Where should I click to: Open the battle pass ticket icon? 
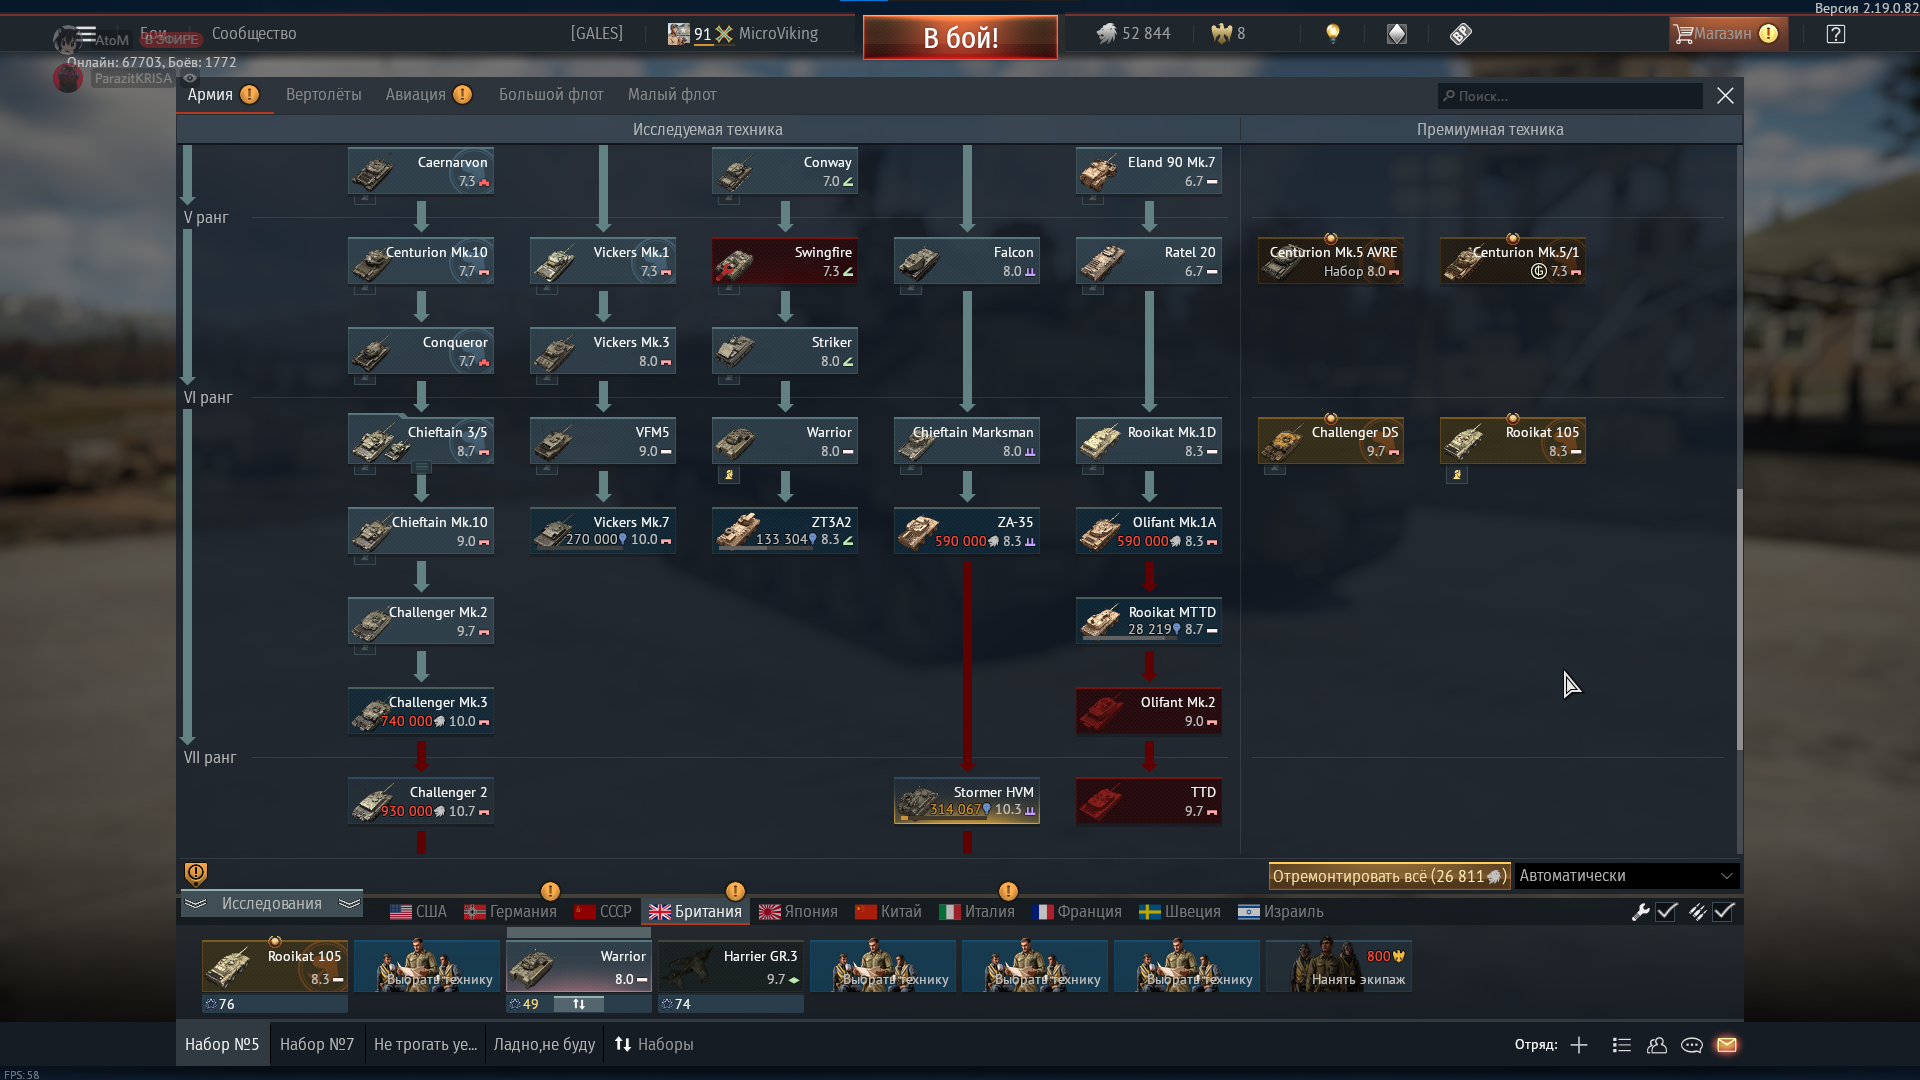coord(1461,34)
